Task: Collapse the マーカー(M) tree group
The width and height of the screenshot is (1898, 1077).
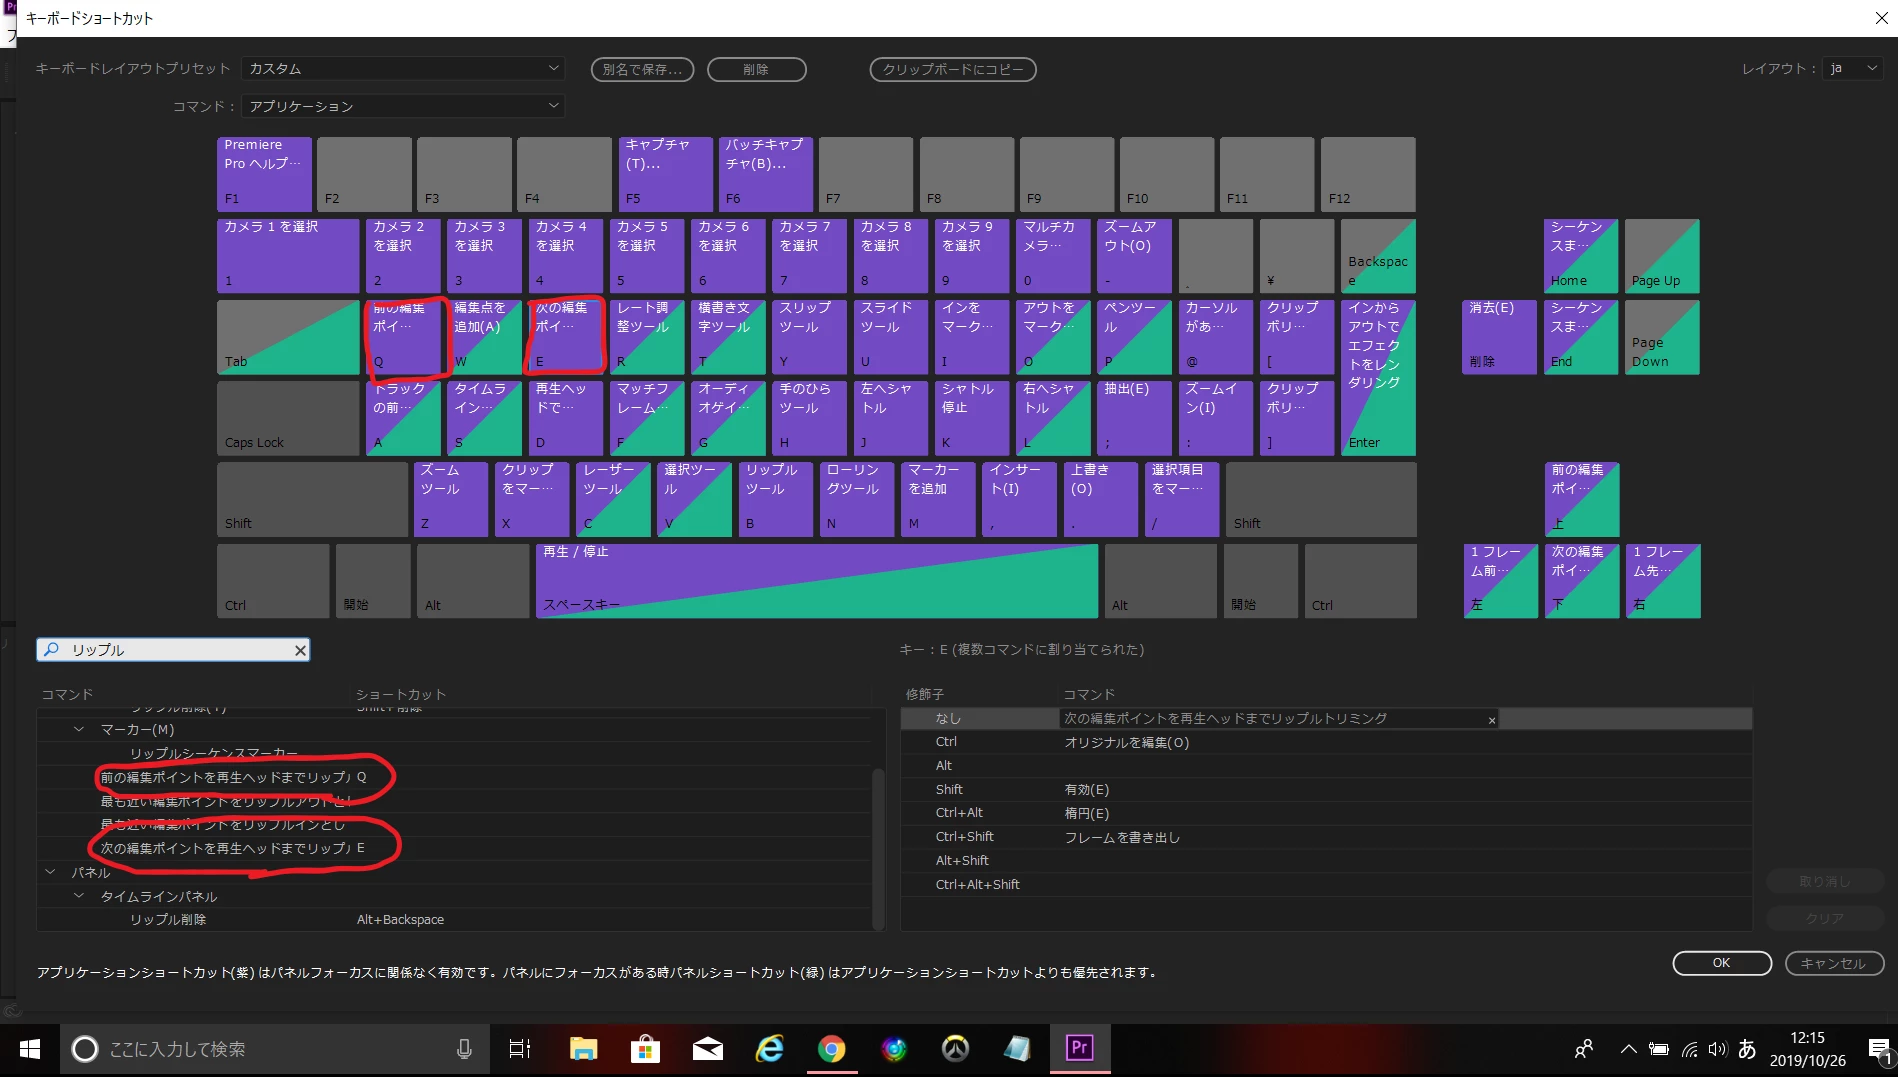Action: pos(79,729)
